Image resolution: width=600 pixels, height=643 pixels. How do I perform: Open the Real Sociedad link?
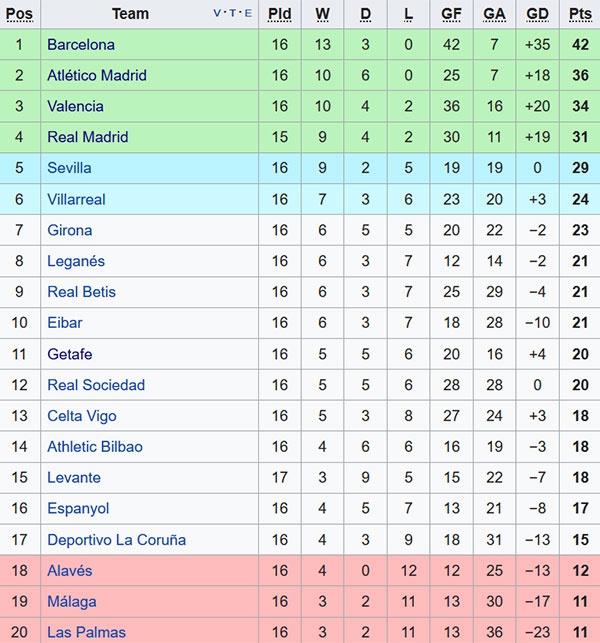coord(96,386)
